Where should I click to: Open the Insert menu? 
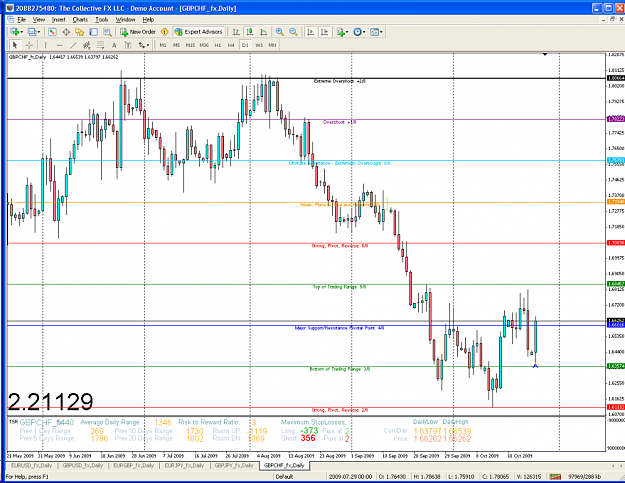pos(59,20)
